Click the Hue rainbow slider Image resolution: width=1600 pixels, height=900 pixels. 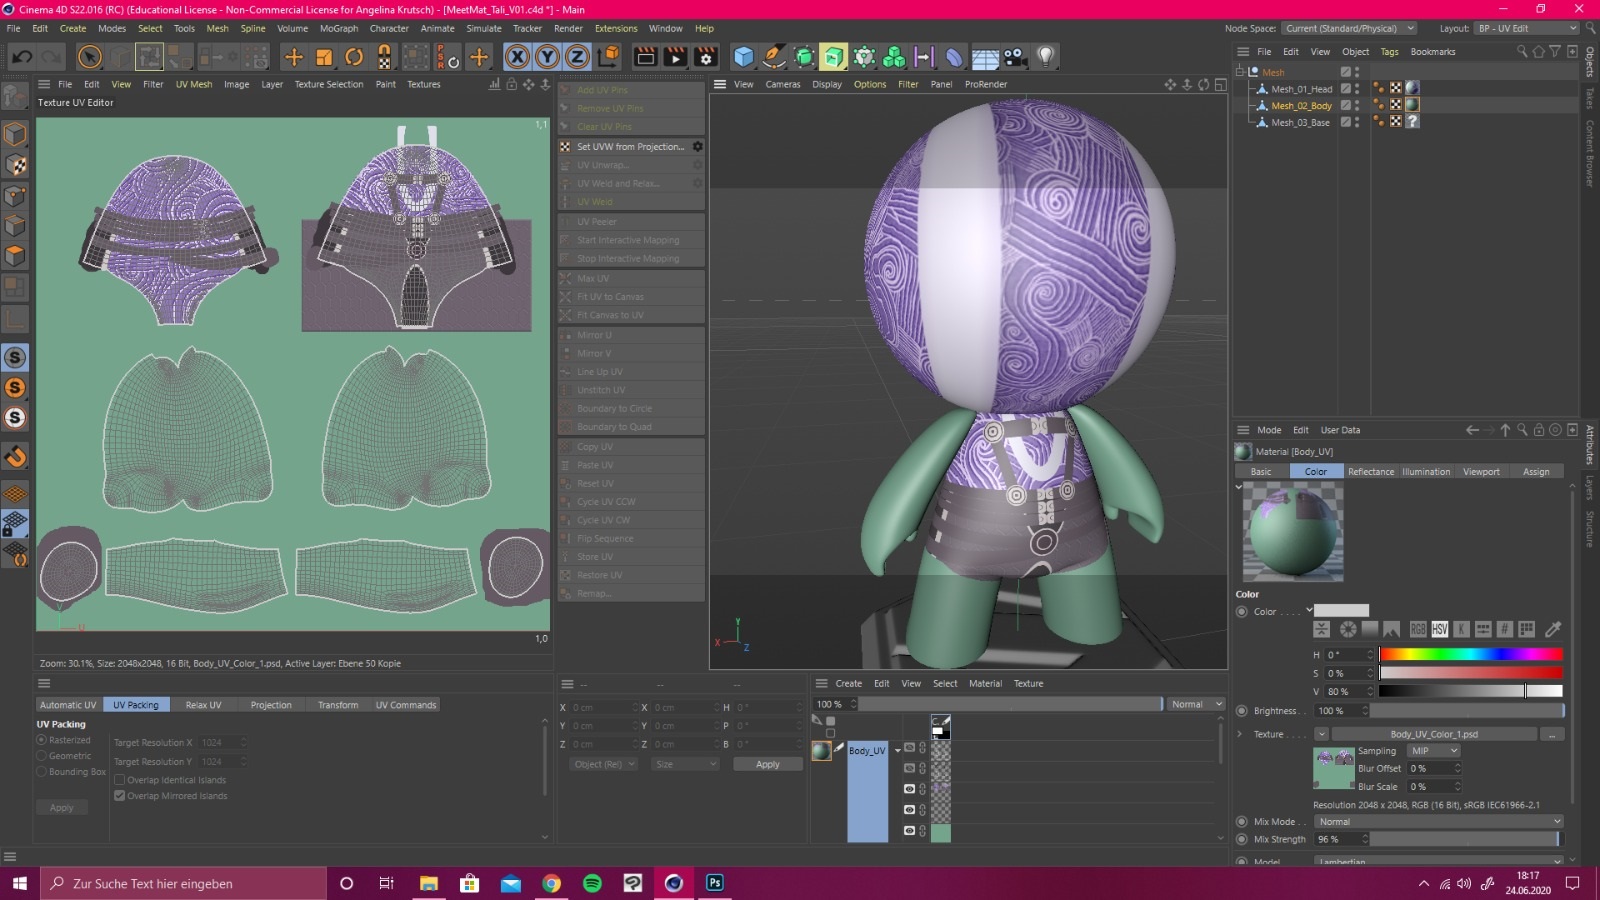[1470, 654]
